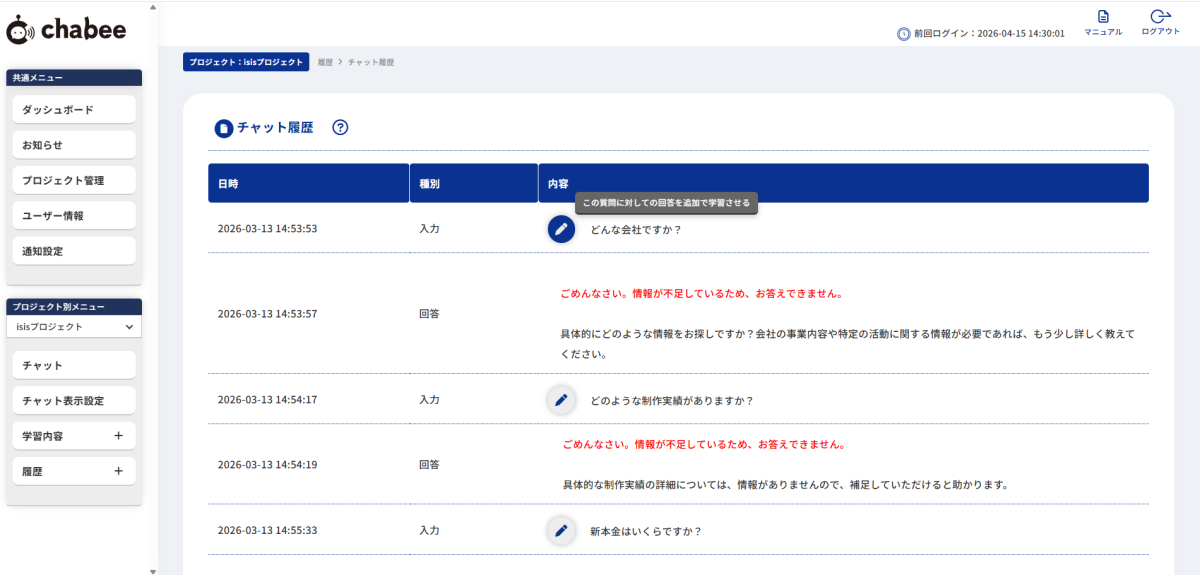Open チャット表示設定
Screen dimensions: 1200x575
coord(74,401)
